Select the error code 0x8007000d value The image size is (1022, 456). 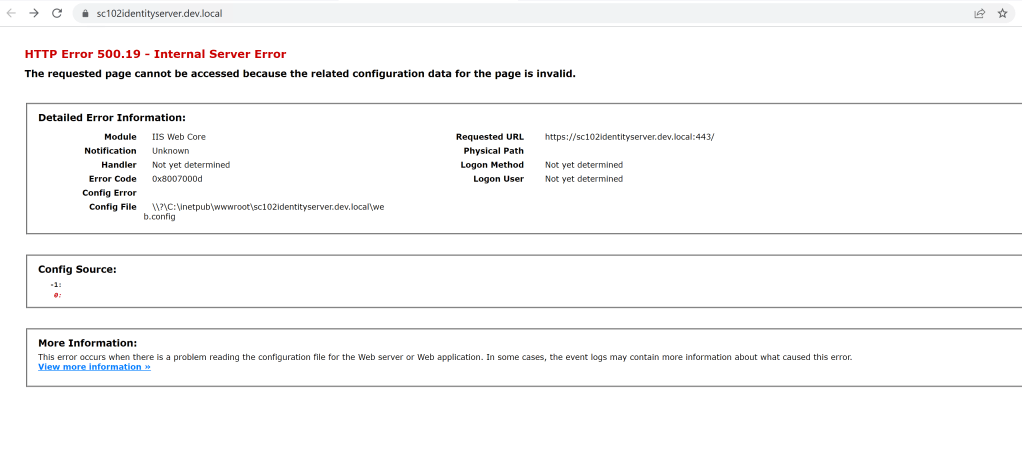pyautogui.click(x=177, y=179)
